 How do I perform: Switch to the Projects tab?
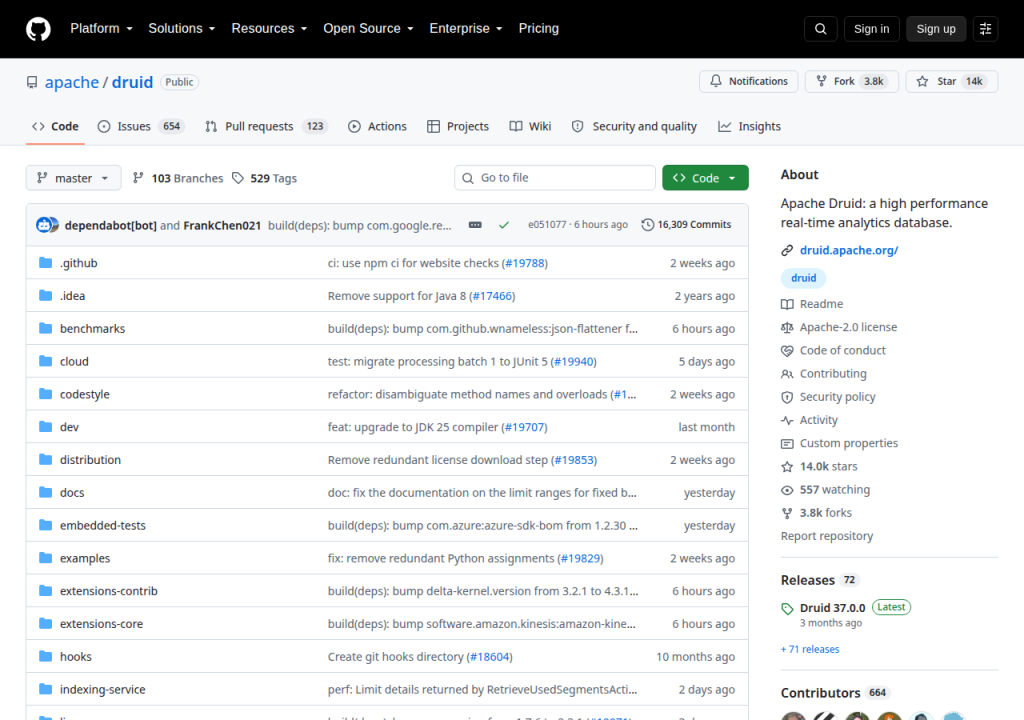(x=458, y=126)
